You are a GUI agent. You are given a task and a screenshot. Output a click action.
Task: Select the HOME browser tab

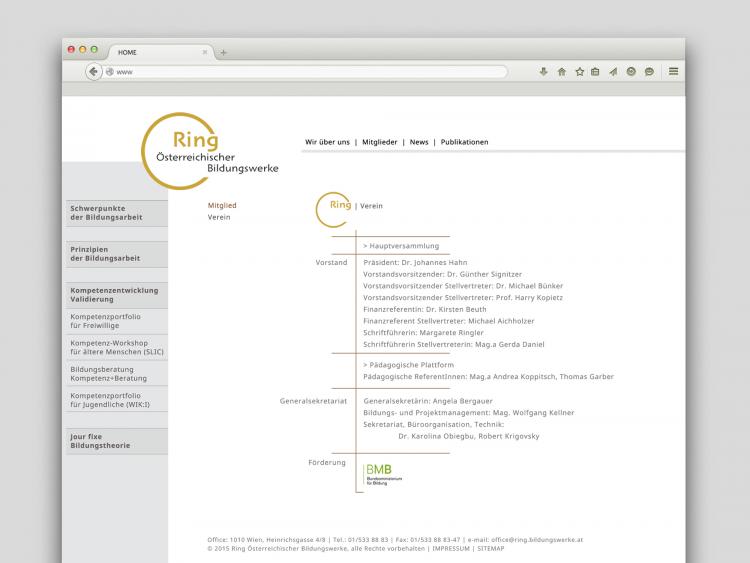point(162,52)
